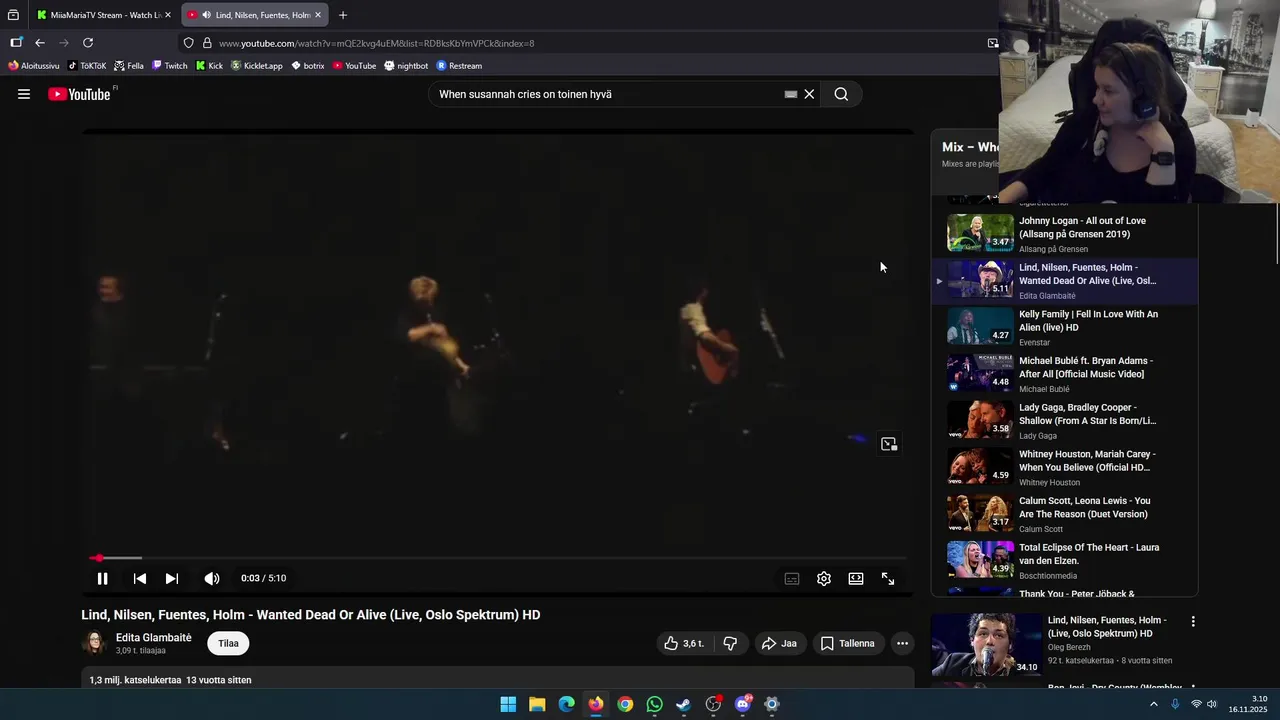
Task: Switch to theater mode
Action: coord(856,578)
